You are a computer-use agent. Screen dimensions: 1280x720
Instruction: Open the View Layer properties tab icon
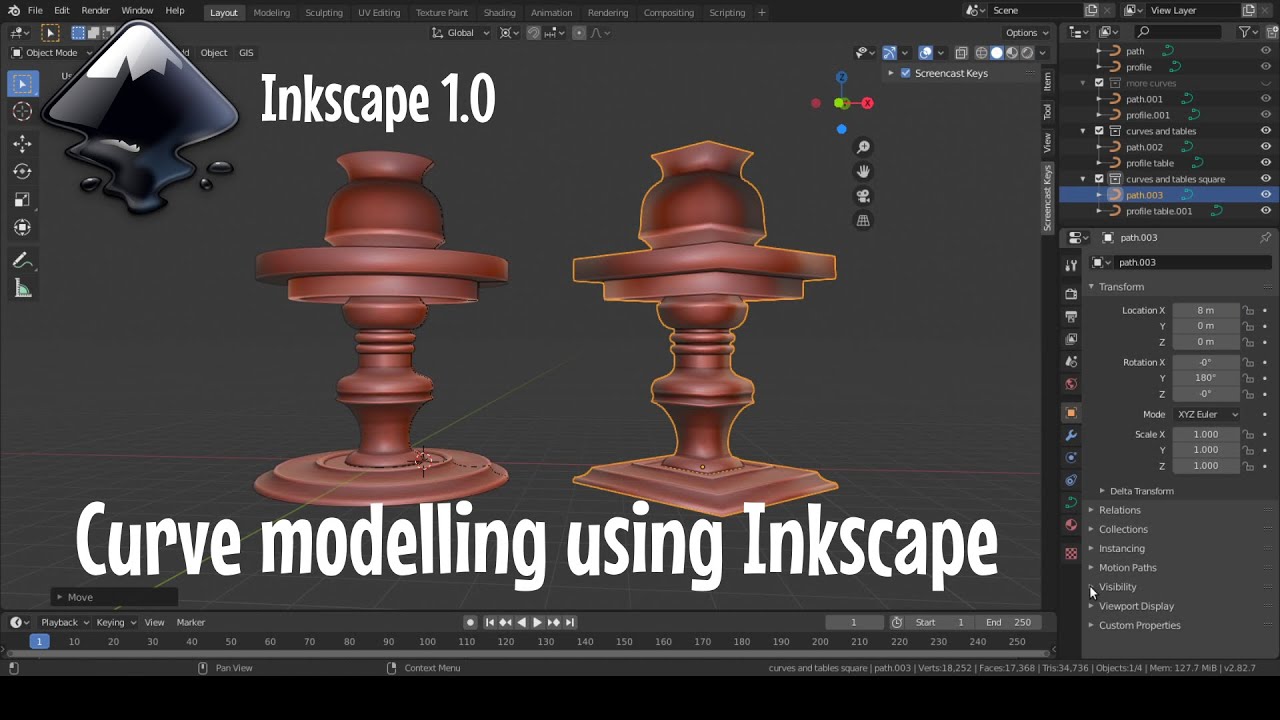tap(1071, 339)
